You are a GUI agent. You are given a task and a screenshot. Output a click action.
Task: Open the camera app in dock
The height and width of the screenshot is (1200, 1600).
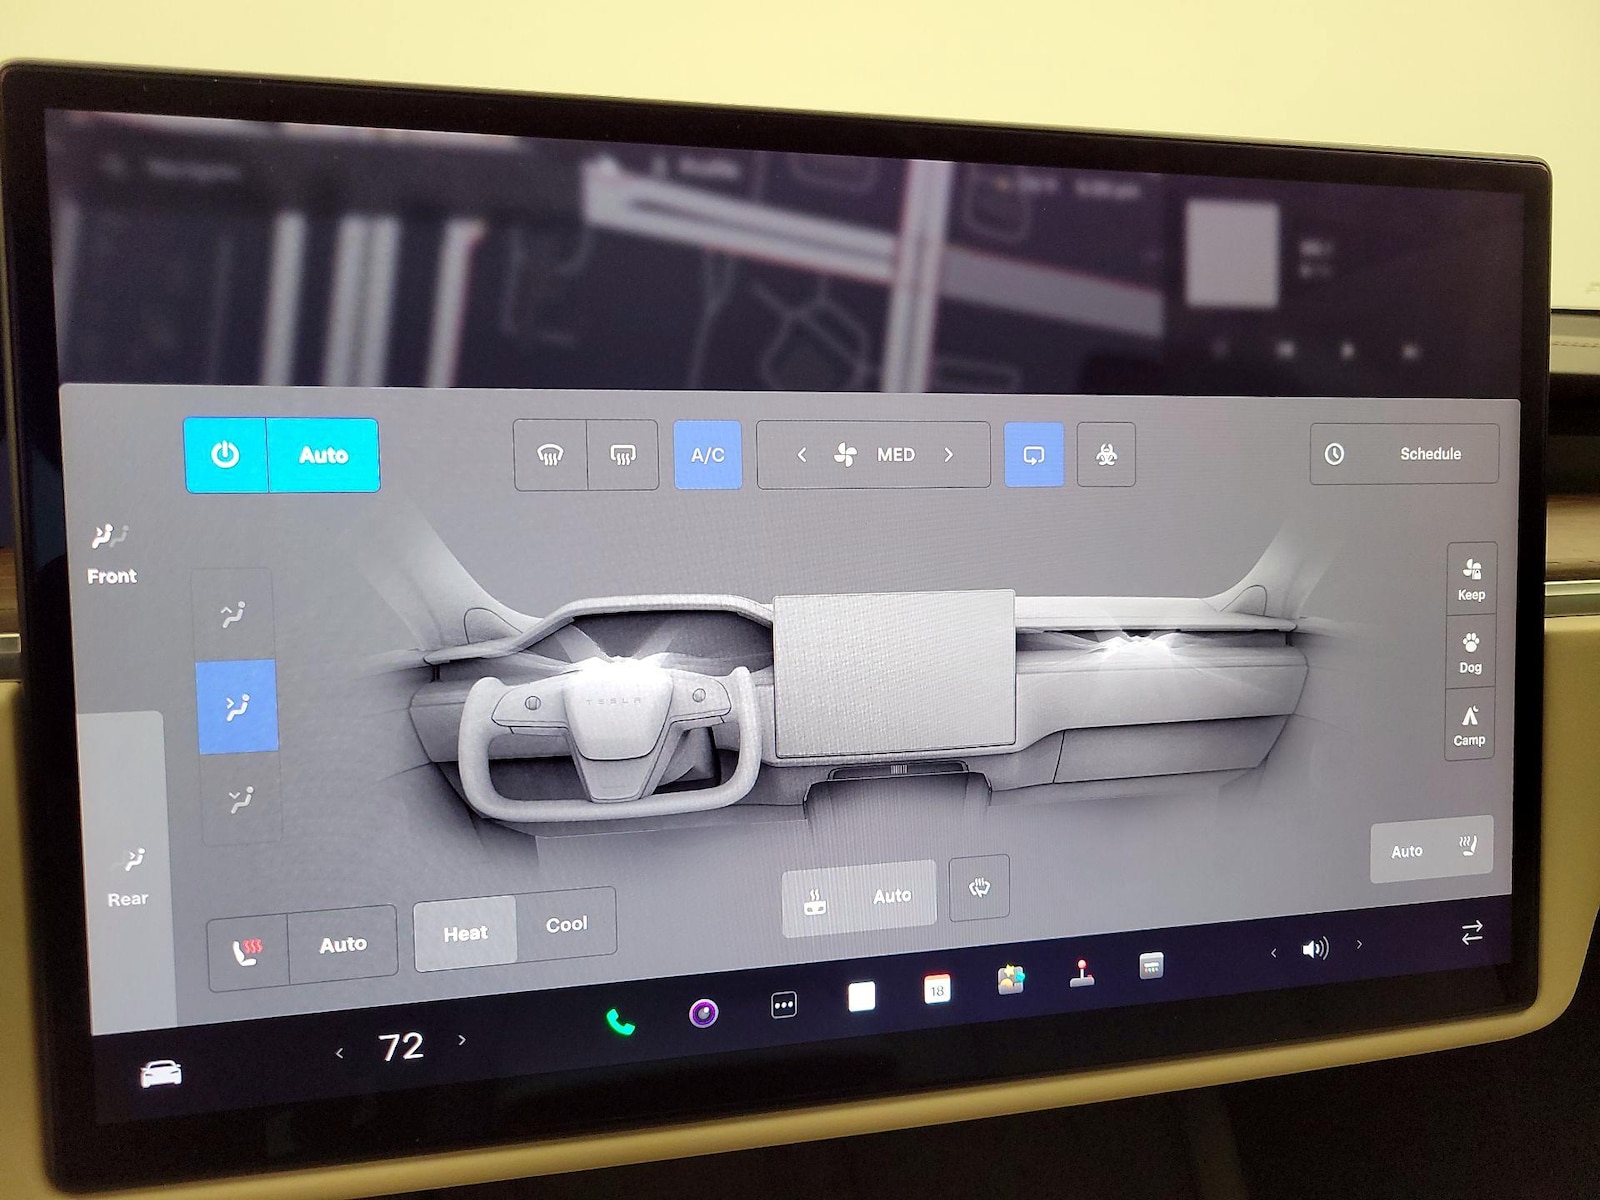704,1013
